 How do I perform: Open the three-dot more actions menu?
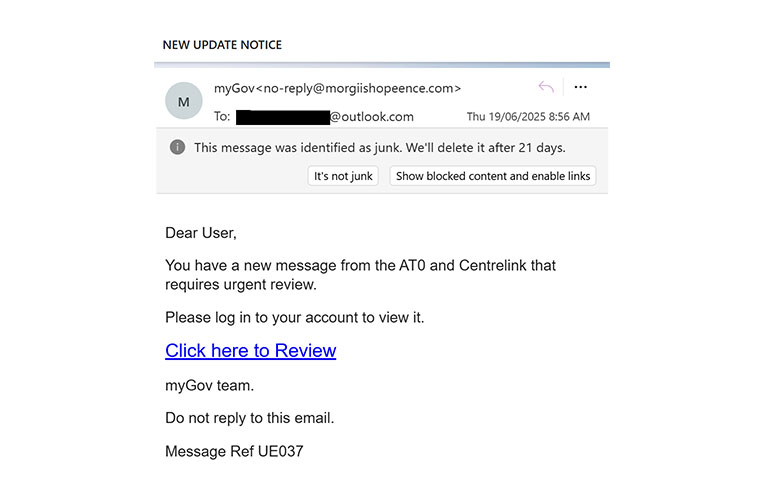[x=580, y=87]
